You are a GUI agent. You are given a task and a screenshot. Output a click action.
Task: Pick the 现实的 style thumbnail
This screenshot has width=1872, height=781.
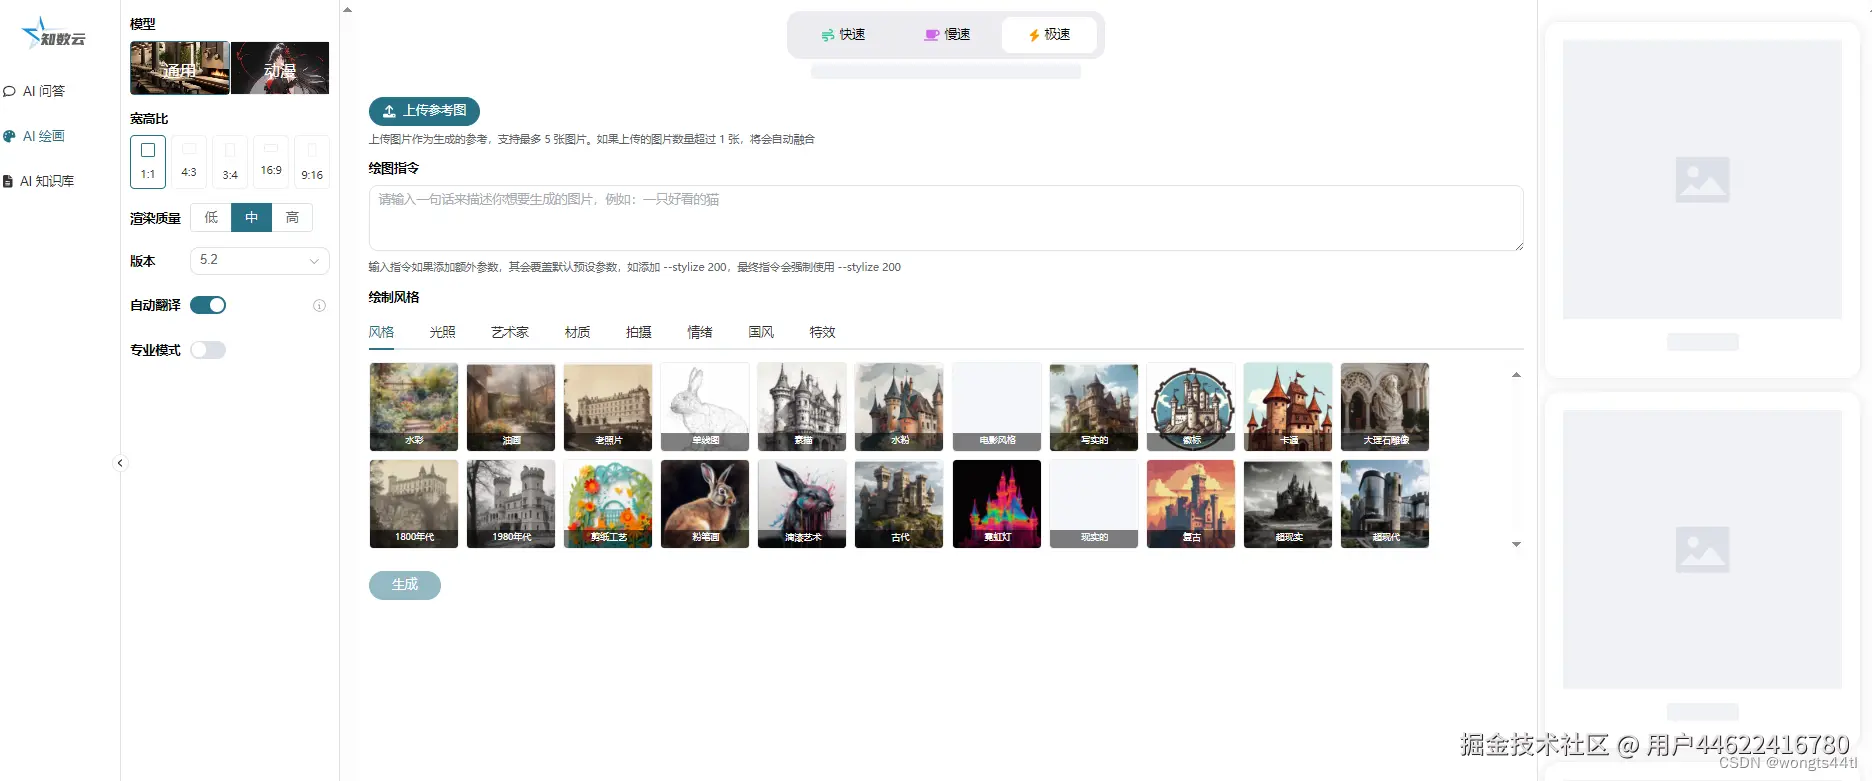tap(1094, 504)
